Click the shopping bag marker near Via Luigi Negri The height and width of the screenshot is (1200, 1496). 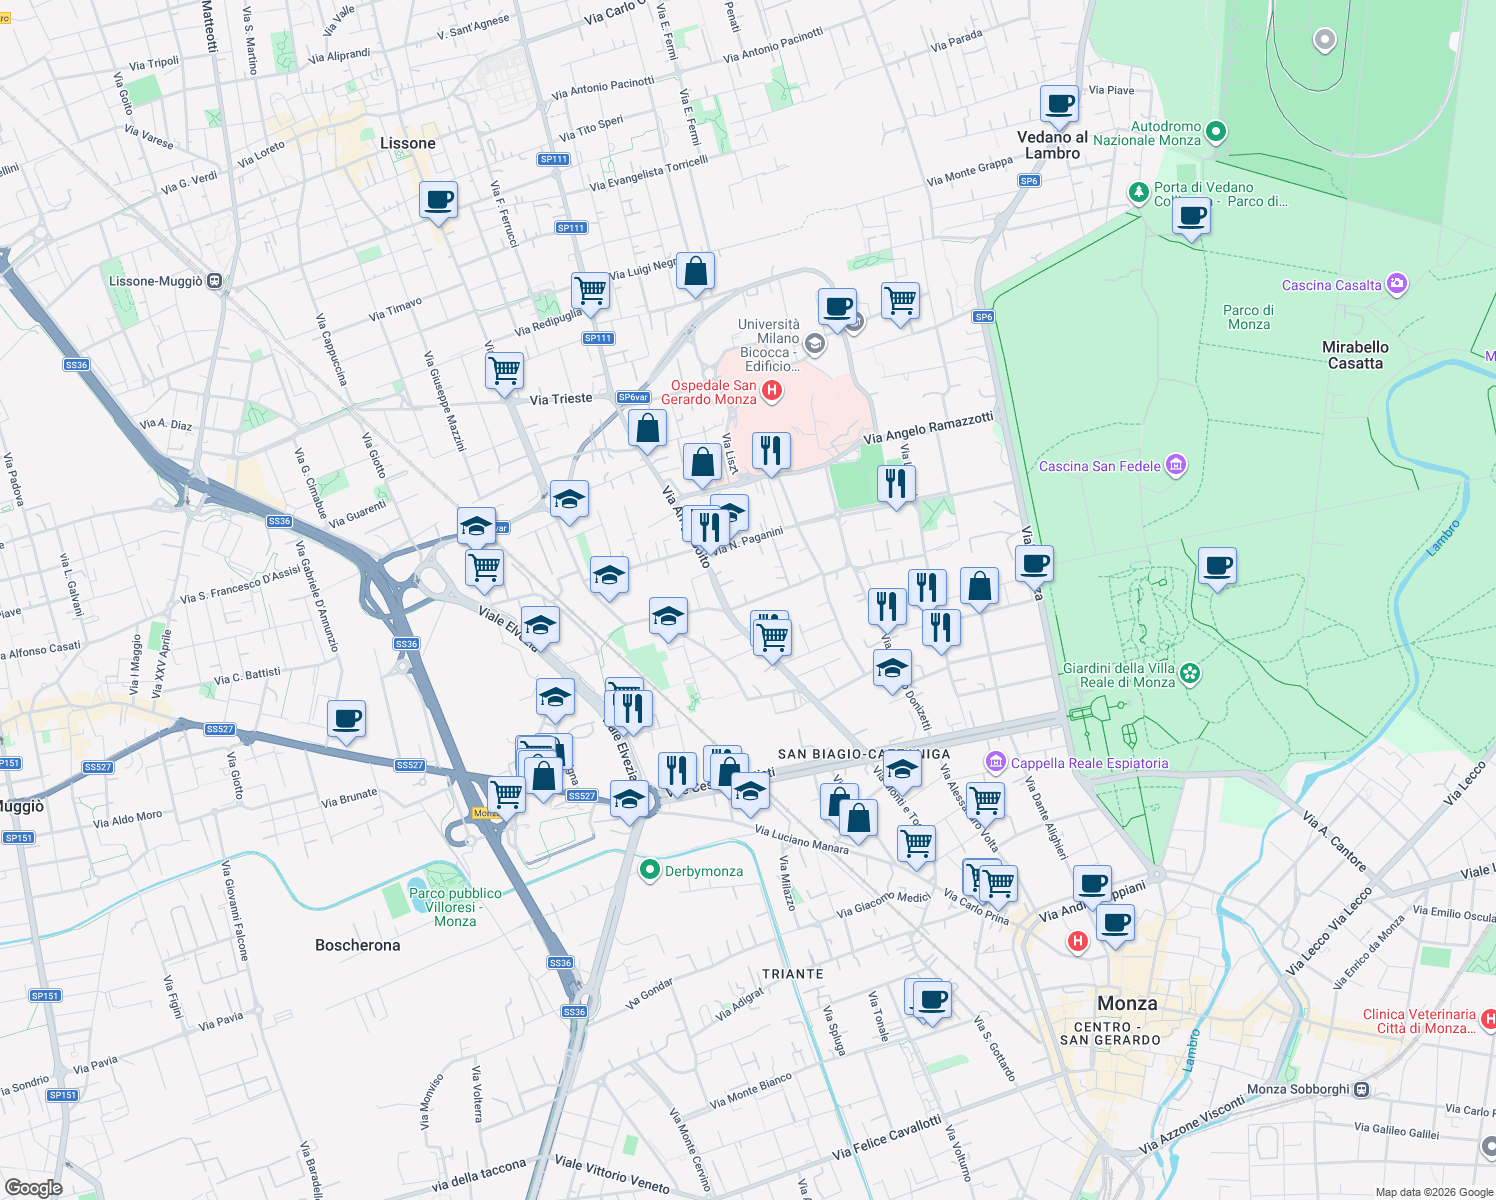point(695,271)
